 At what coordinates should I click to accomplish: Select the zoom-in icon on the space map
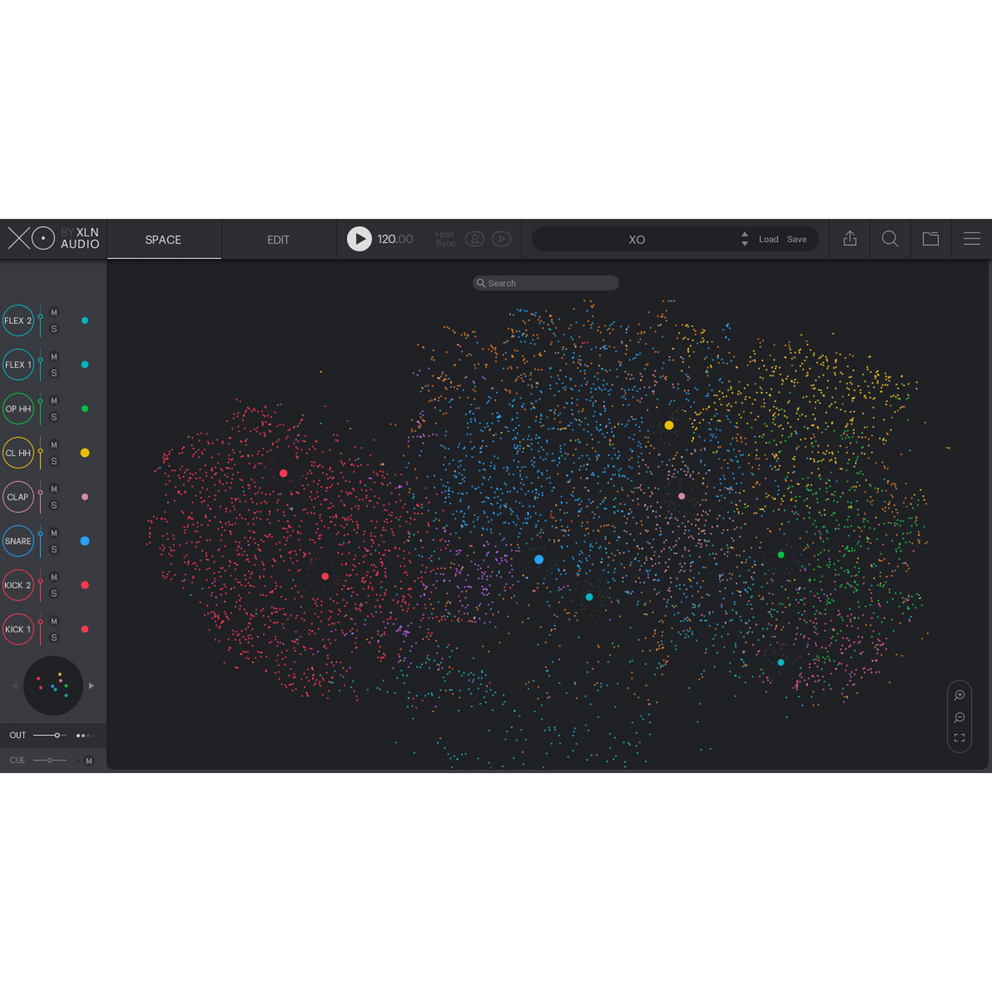pos(959,694)
